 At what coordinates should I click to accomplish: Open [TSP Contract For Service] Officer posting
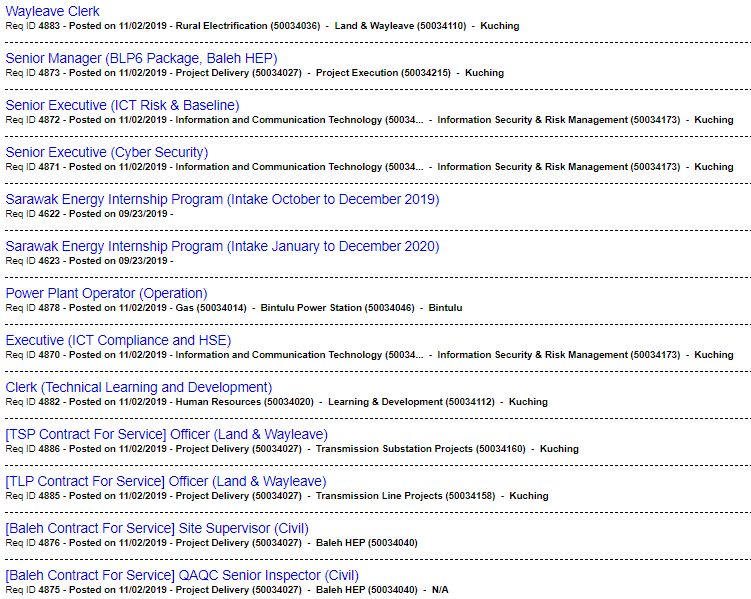pos(167,434)
